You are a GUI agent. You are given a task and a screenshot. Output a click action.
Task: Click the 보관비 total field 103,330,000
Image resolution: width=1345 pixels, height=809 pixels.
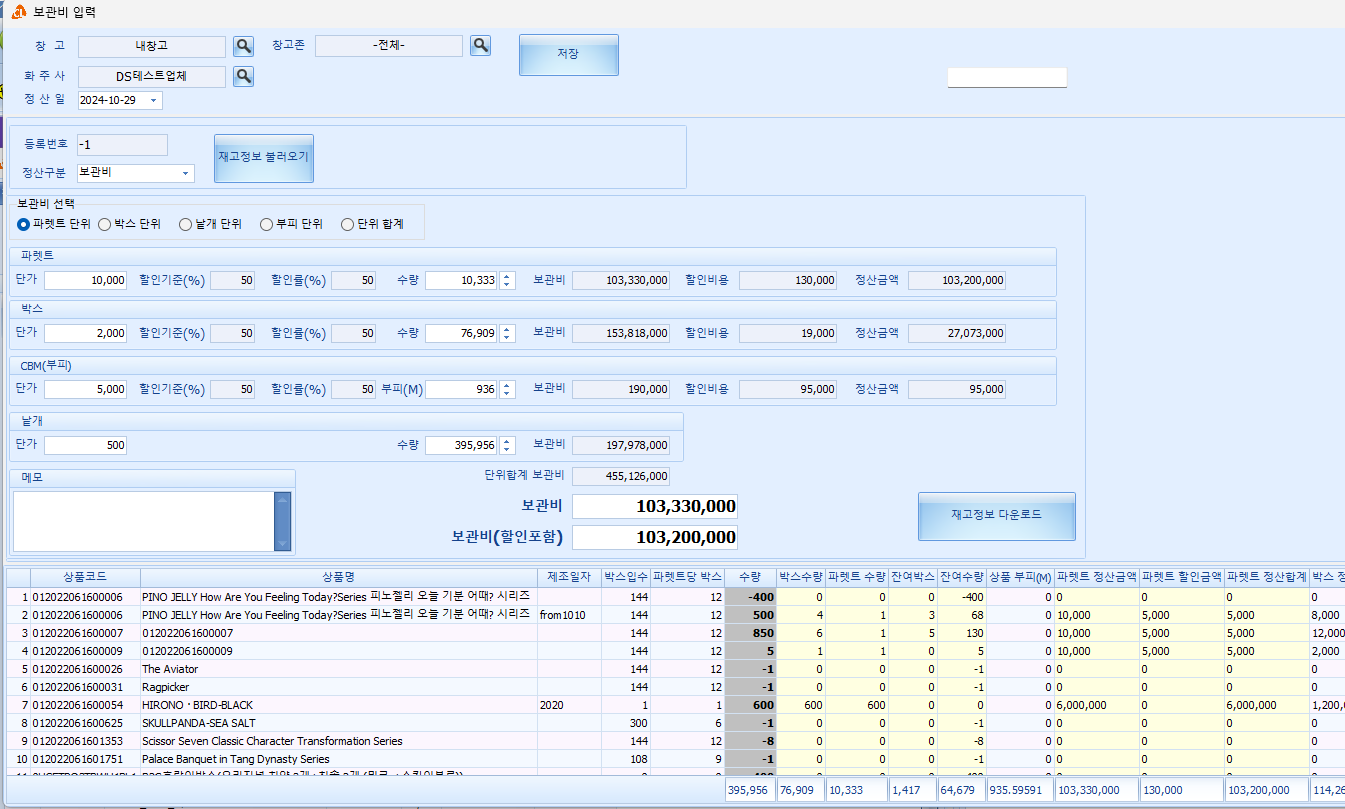(655, 506)
